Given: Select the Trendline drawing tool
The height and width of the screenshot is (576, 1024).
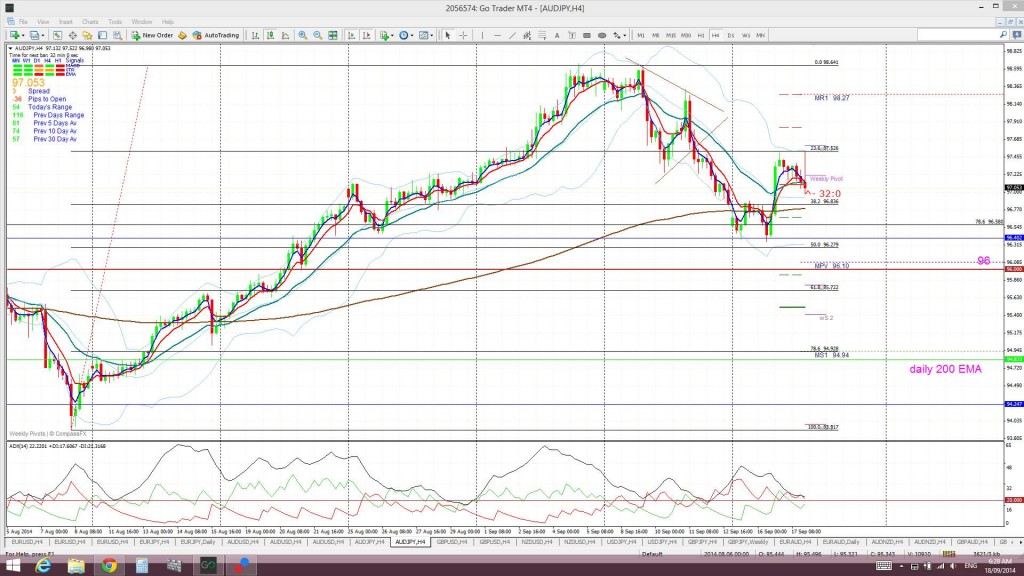Looking at the screenshot, I should click(512, 35).
